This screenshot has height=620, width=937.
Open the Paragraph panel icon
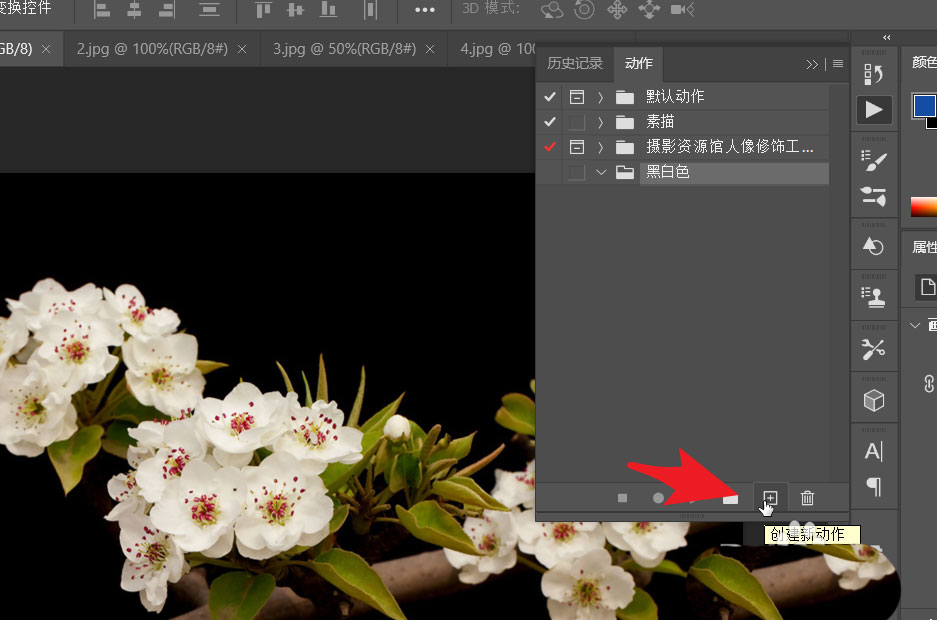874,486
